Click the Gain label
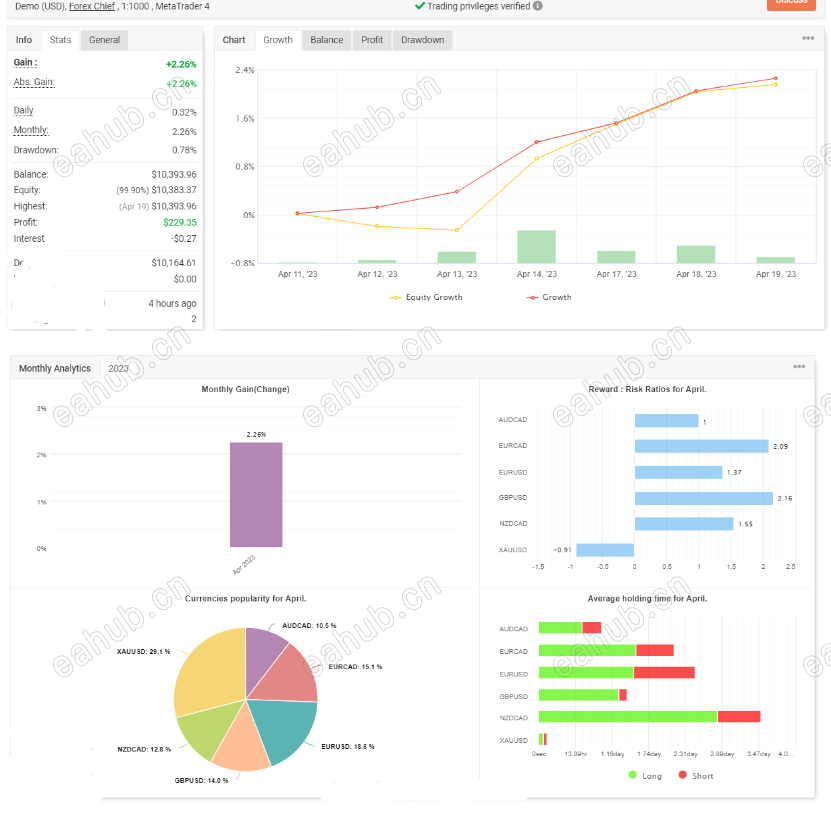 [x=25, y=63]
